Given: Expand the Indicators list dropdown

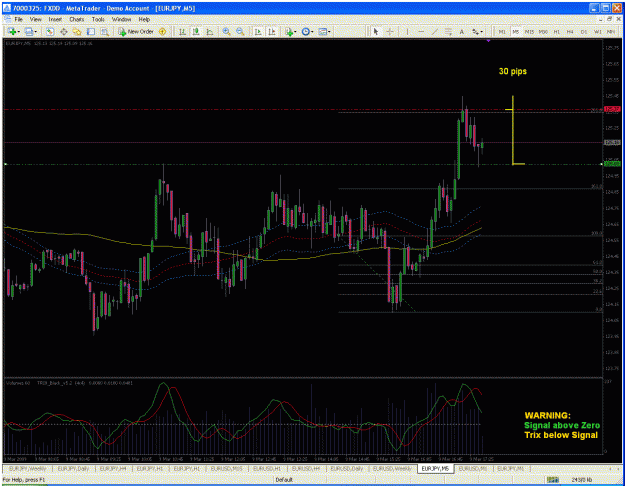Looking at the screenshot, I should [x=295, y=32].
